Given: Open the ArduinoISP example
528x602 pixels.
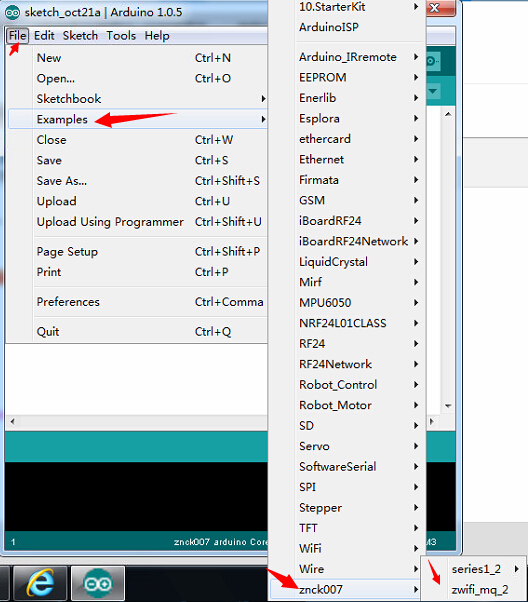Looking at the screenshot, I should [x=347, y=27].
